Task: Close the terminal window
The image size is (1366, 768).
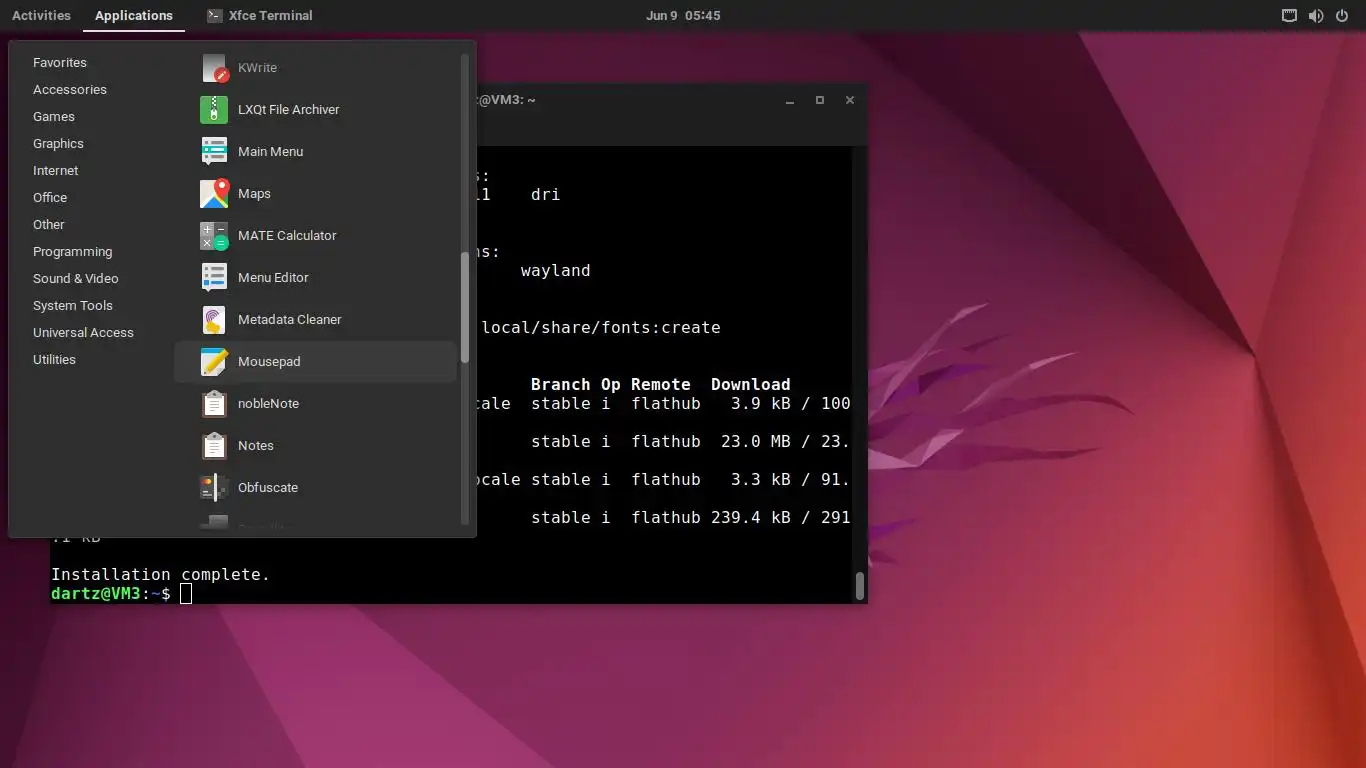Action: (850, 101)
